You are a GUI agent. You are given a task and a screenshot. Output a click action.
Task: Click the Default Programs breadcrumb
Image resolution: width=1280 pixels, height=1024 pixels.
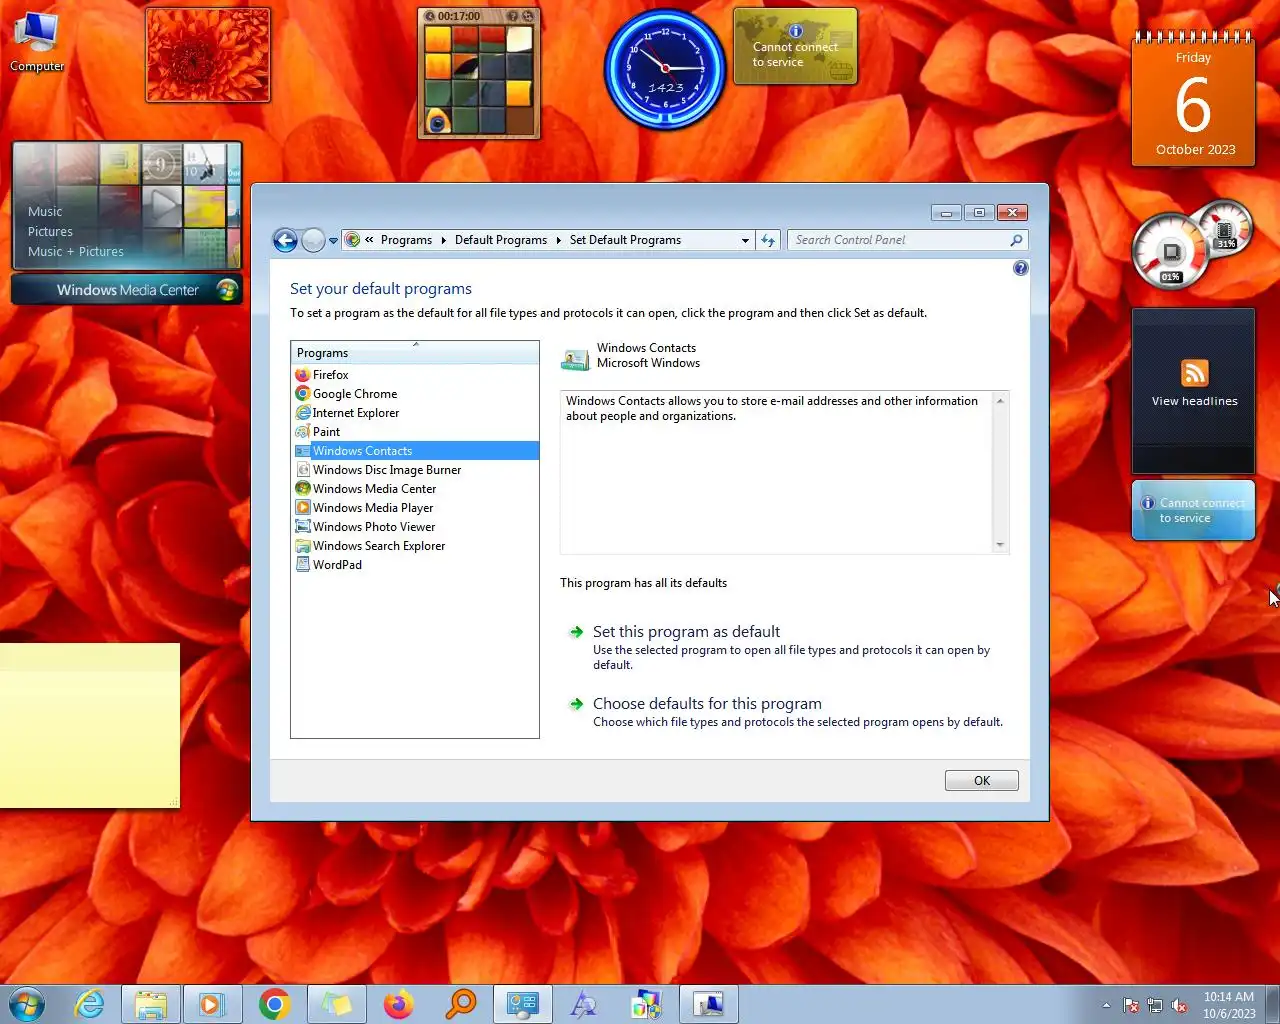(501, 240)
